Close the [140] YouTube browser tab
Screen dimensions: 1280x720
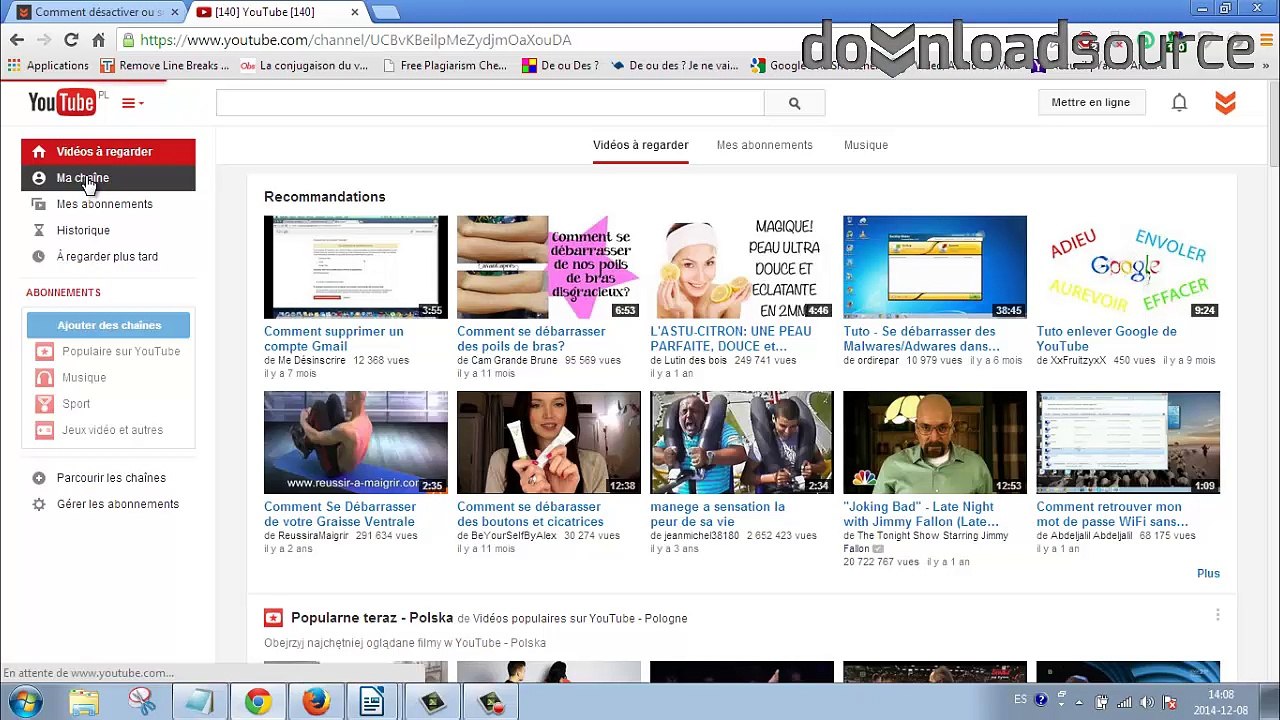[x=354, y=12]
